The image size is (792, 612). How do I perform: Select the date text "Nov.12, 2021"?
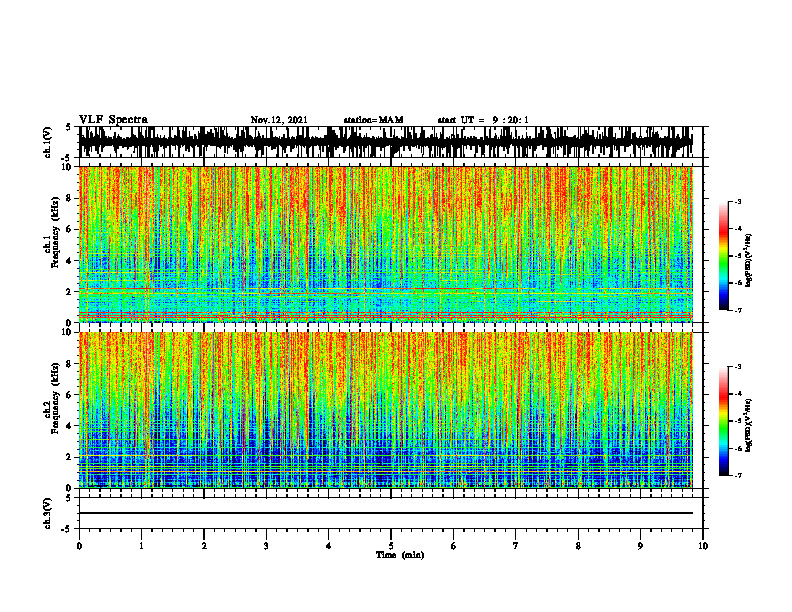(279, 120)
